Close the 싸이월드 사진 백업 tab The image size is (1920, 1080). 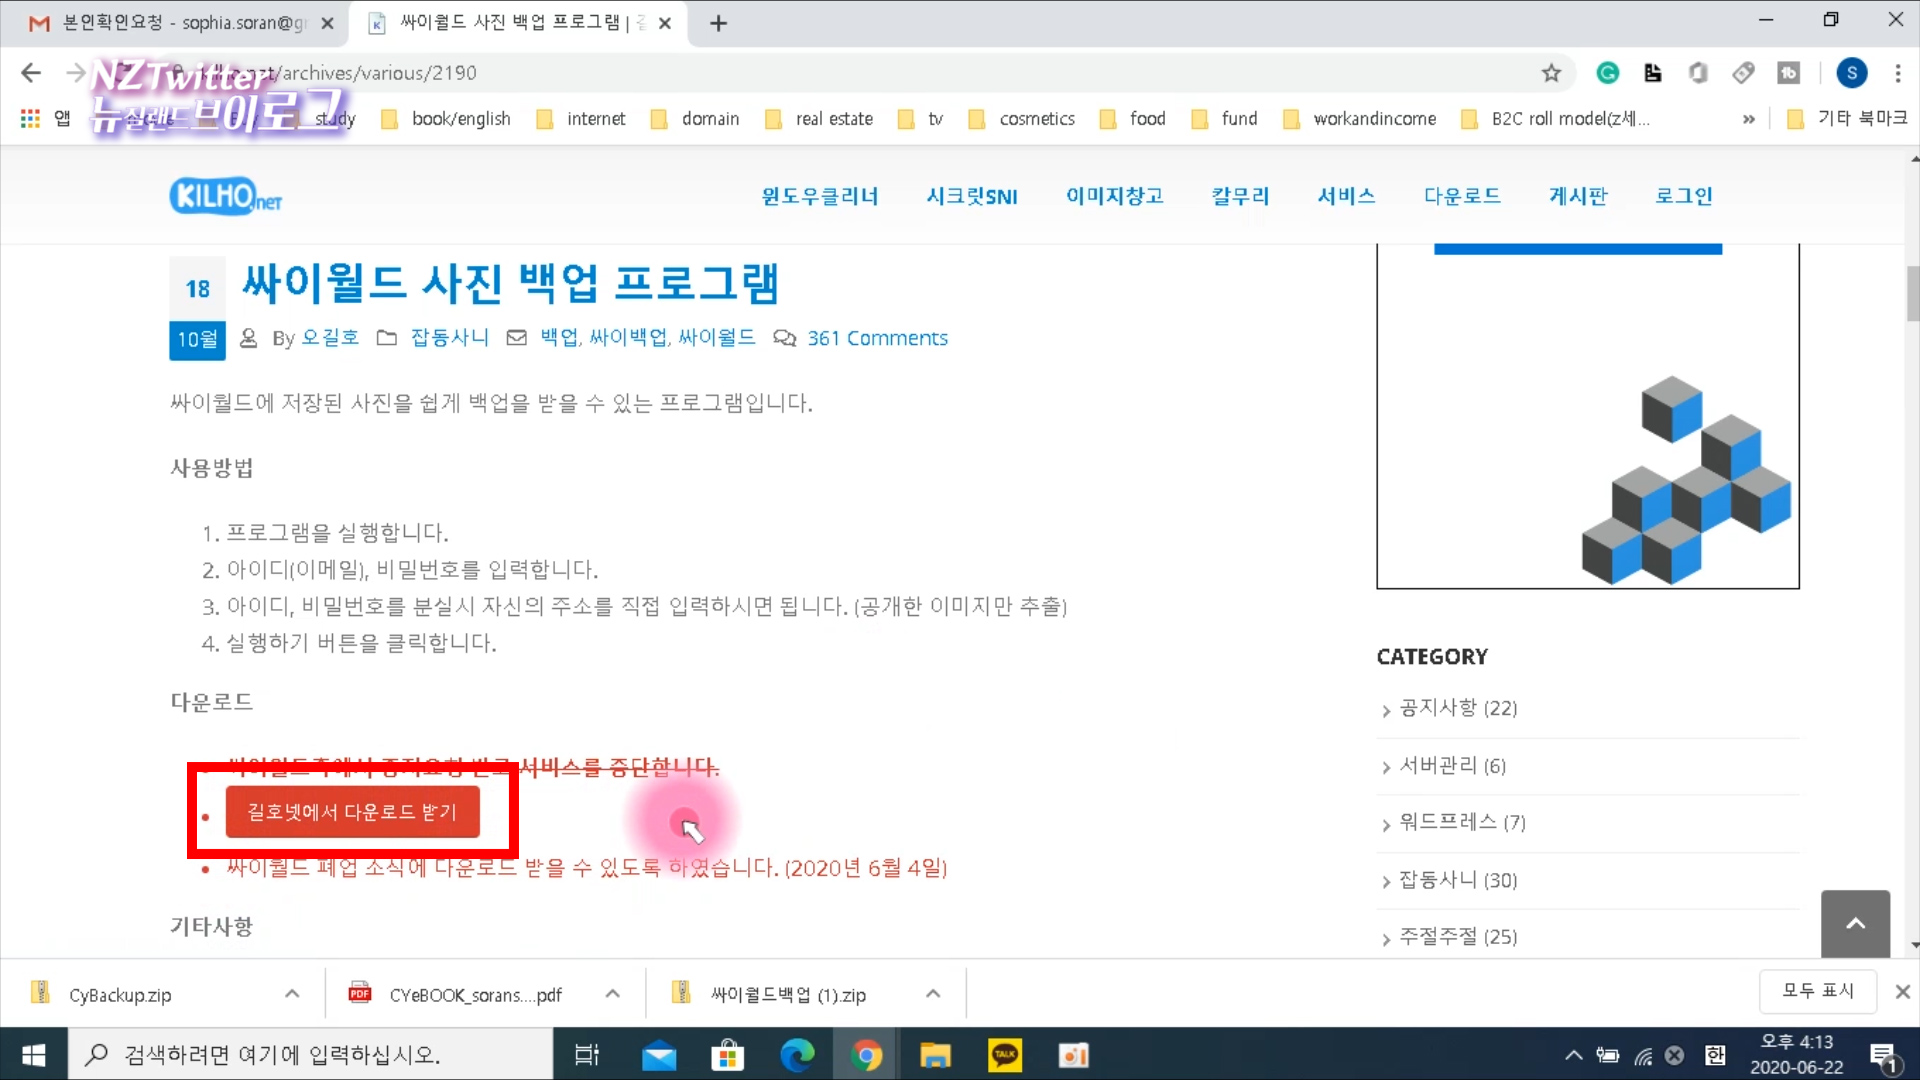point(665,23)
